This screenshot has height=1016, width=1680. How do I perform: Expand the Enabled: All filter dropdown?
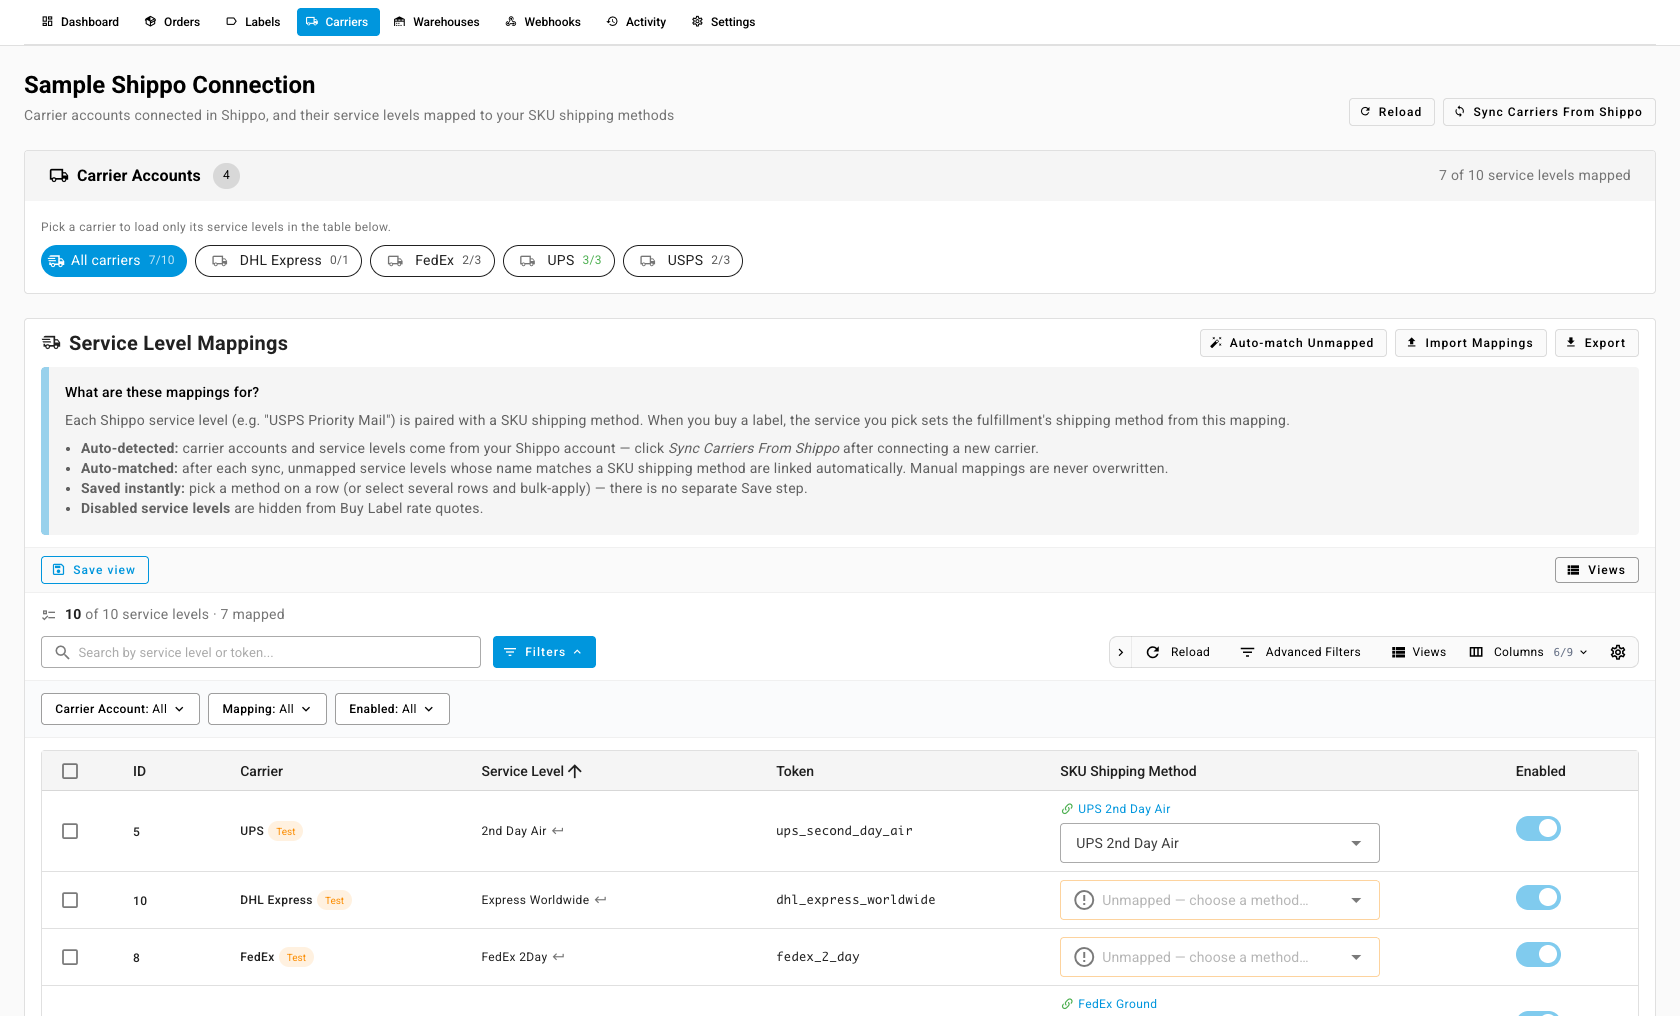tap(392, 709)
